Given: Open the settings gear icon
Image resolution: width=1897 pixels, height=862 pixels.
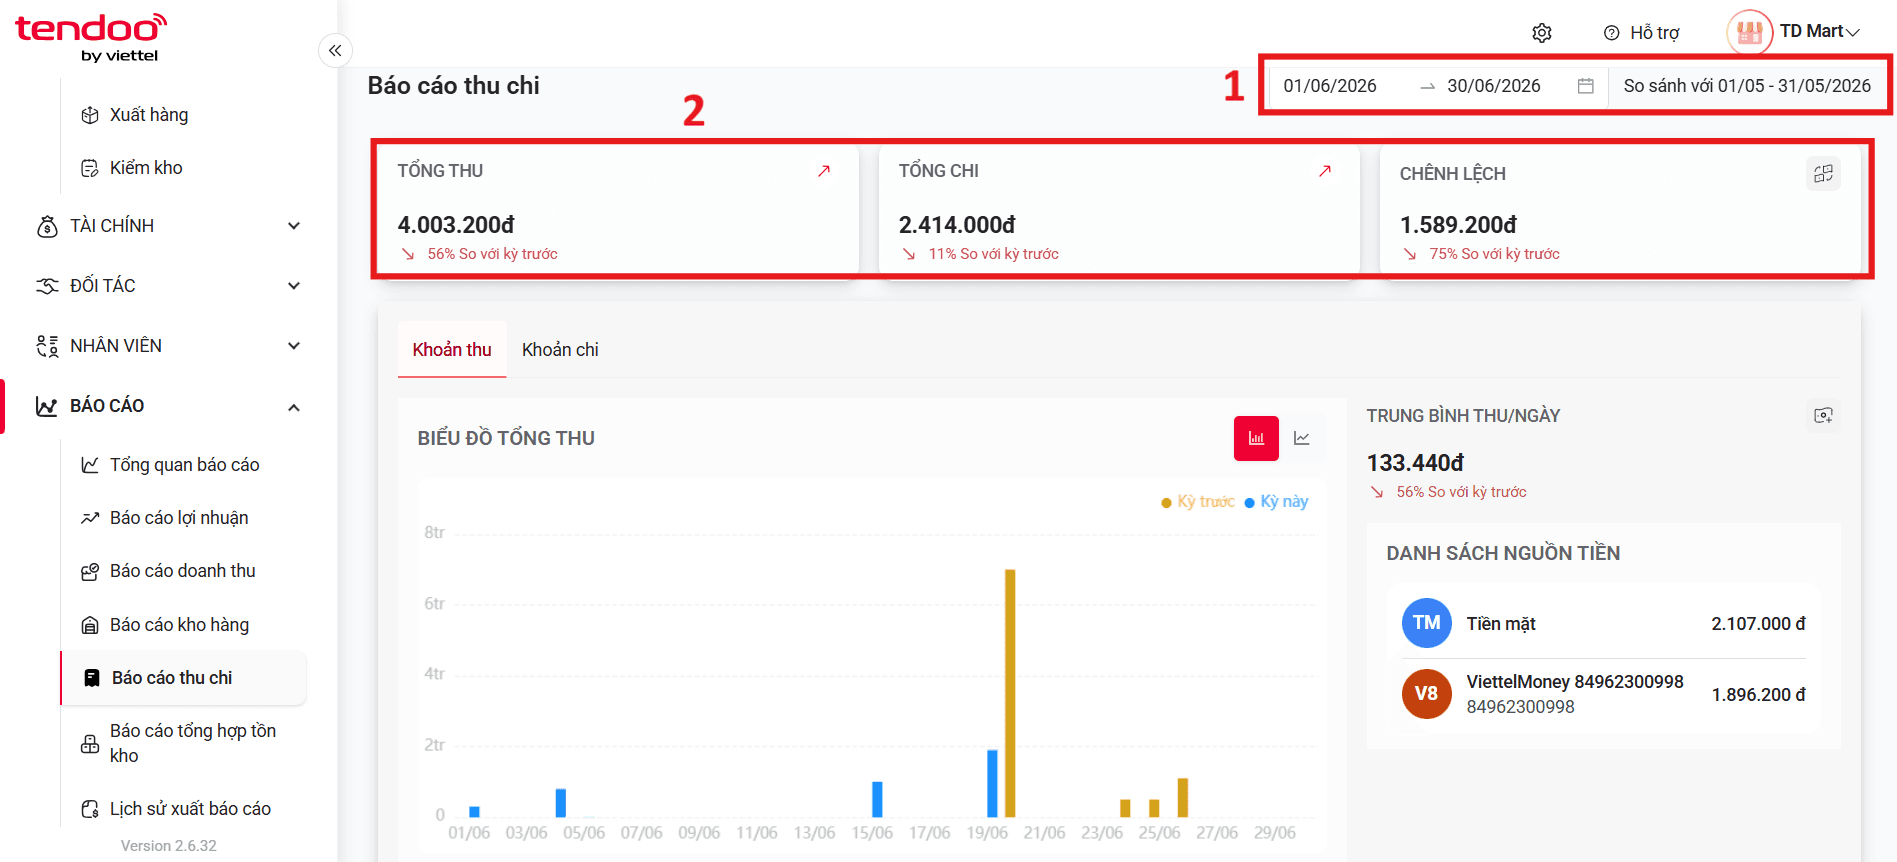Looking at the screenshot, I should (1542, 33).
